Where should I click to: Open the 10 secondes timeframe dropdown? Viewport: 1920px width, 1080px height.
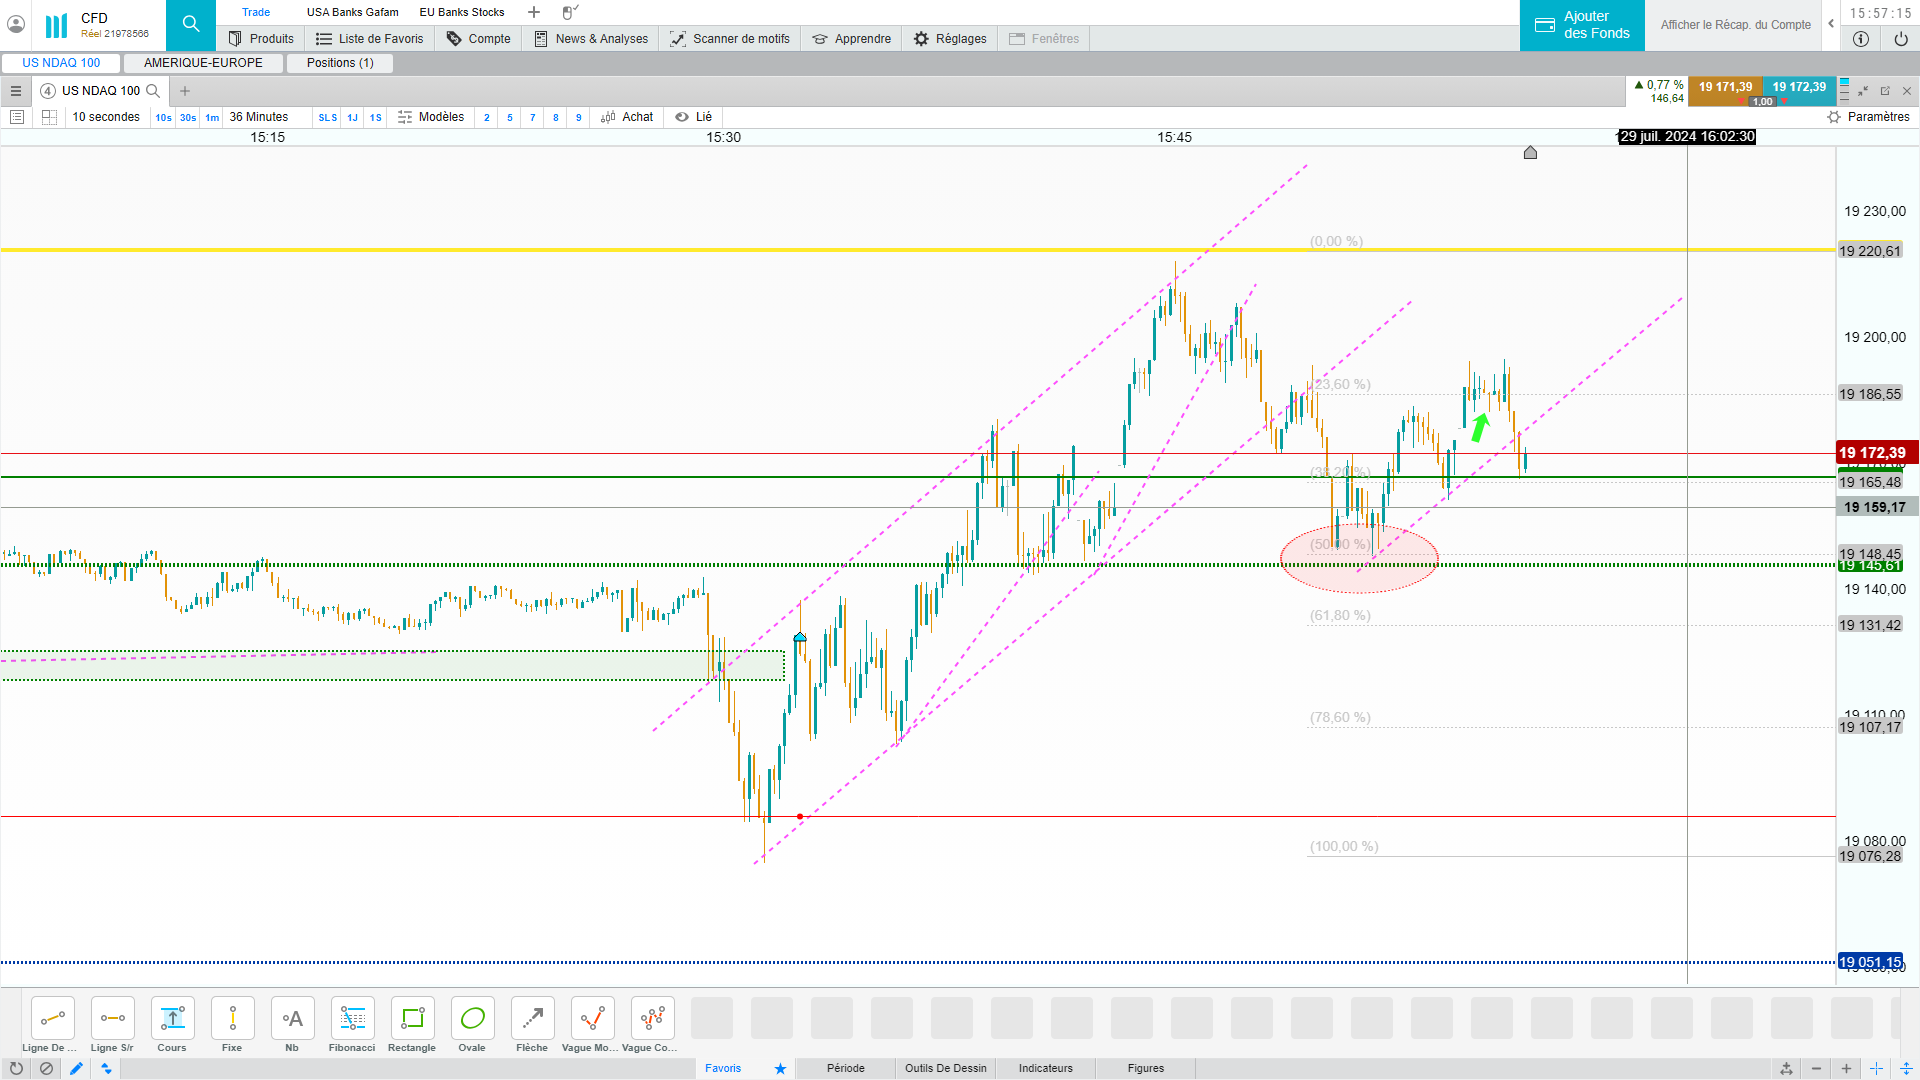[106, 117]
